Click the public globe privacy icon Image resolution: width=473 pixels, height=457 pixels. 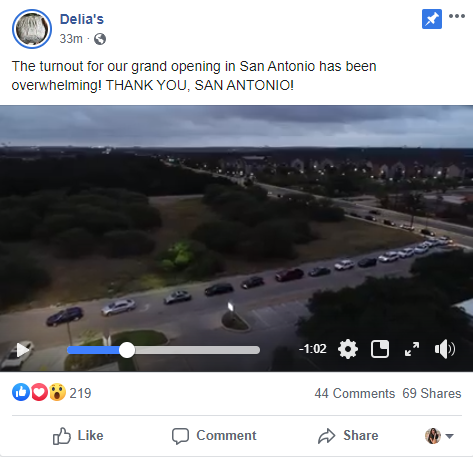point(100,39)
